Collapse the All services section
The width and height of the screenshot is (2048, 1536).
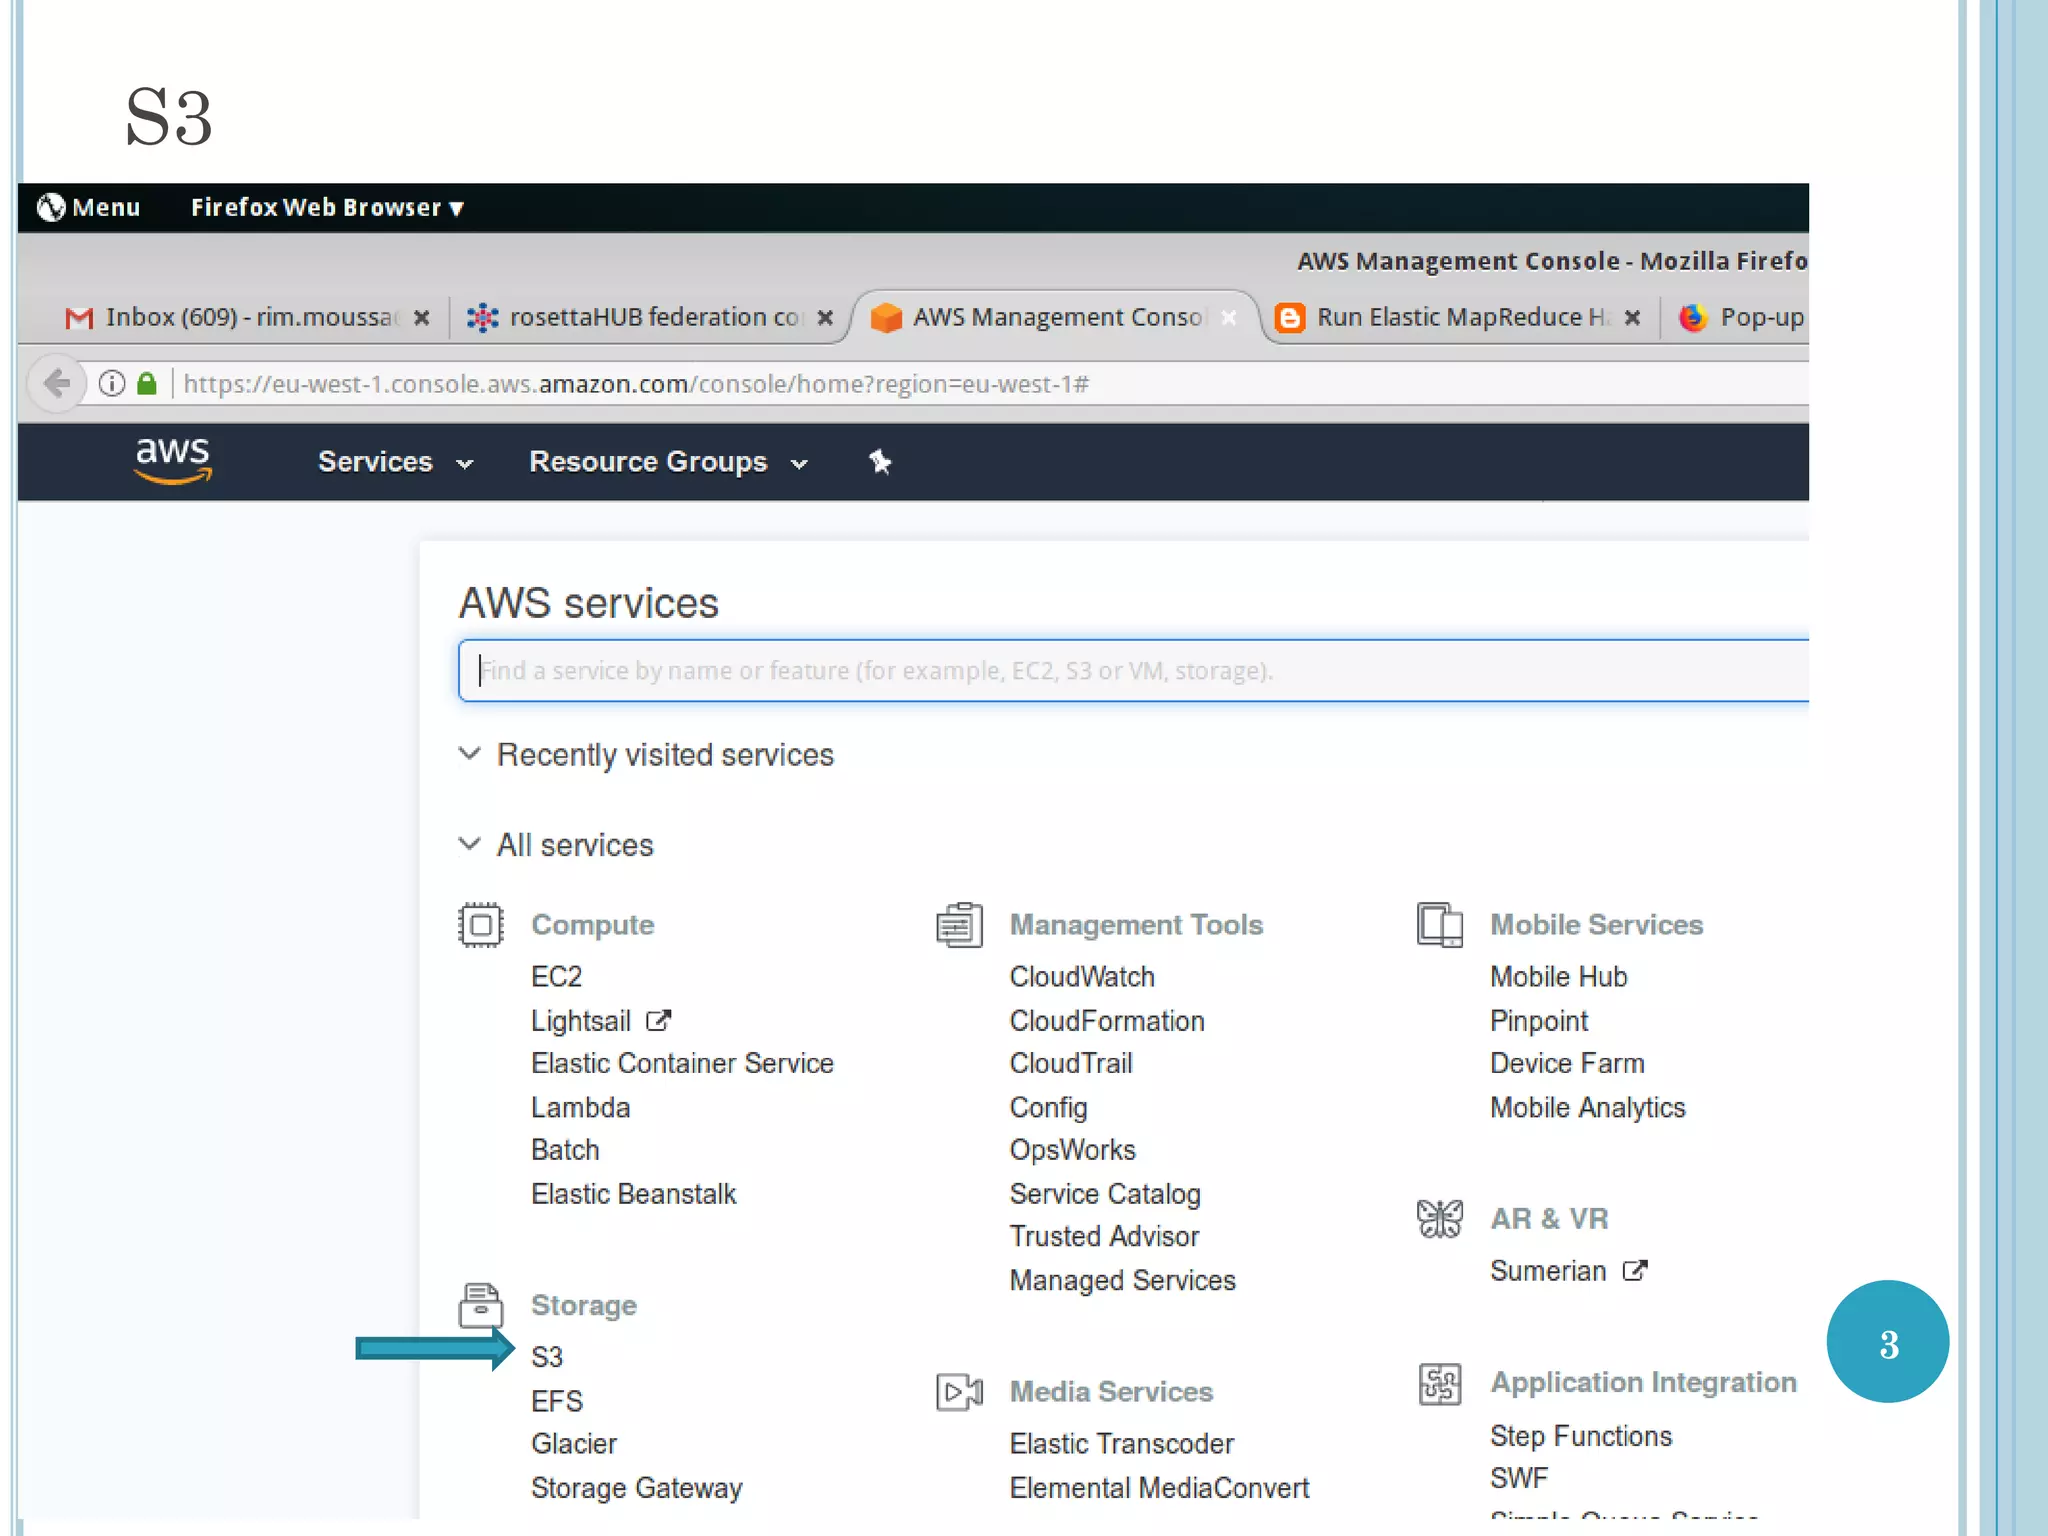click(470, 845)
